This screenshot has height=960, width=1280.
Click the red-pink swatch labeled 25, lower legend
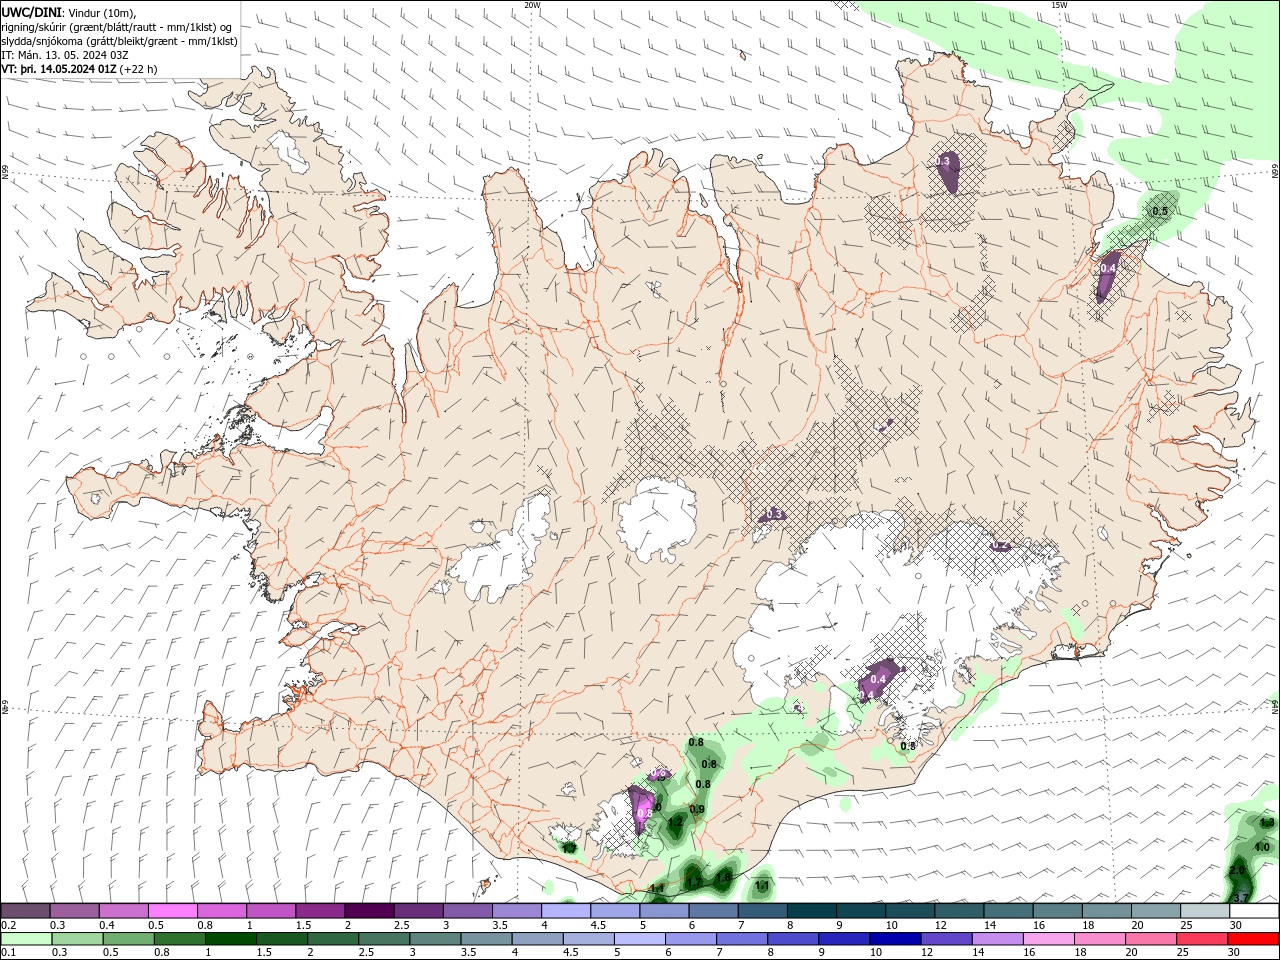pos(1200,939)
